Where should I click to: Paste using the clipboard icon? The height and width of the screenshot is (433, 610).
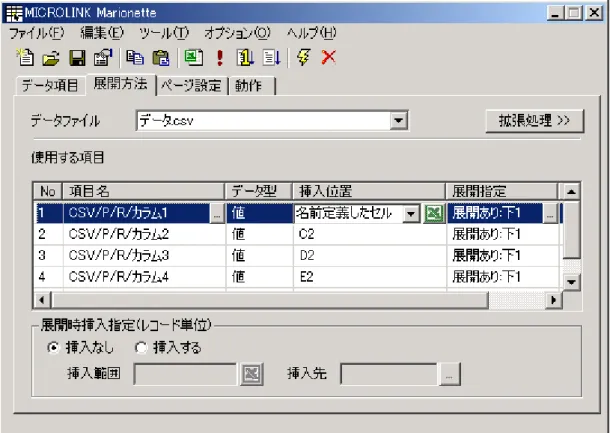pos(161,58)
